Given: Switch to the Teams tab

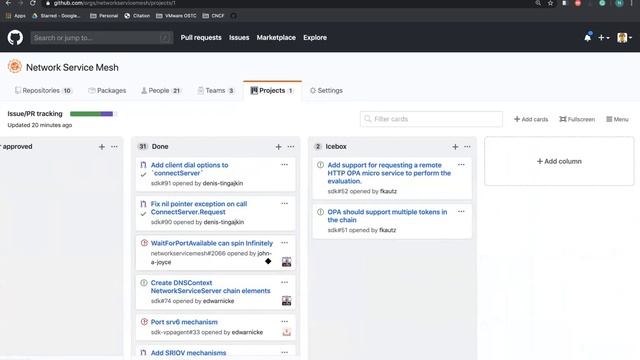Looking at the screenshot, I should click(216, 91).
